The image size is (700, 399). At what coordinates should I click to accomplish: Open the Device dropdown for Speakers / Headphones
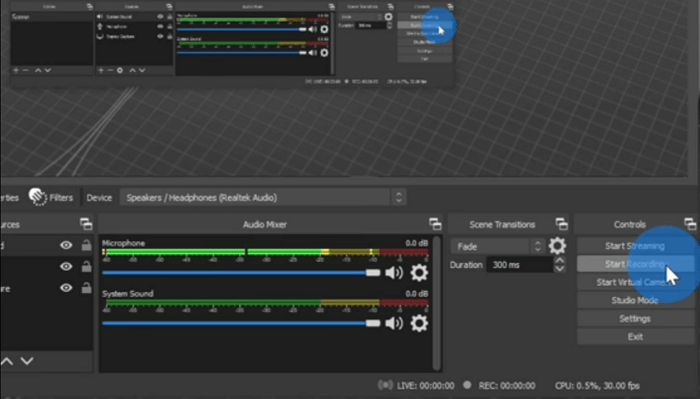pos(263,197)
